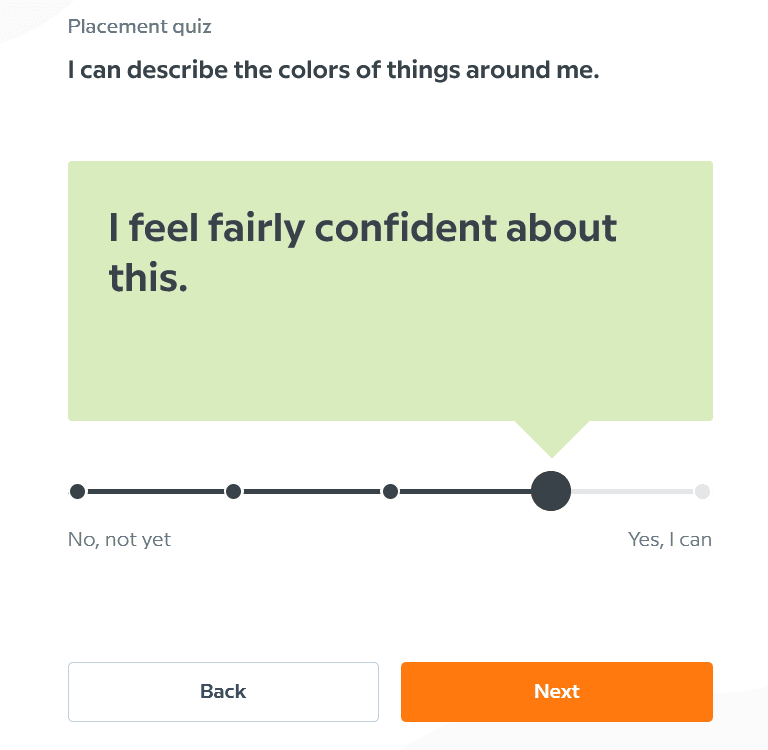This screenshot has width=768, height=750.
Task: Click the question about describing colors
Action: pyautogui.click(x=333, y=71)
